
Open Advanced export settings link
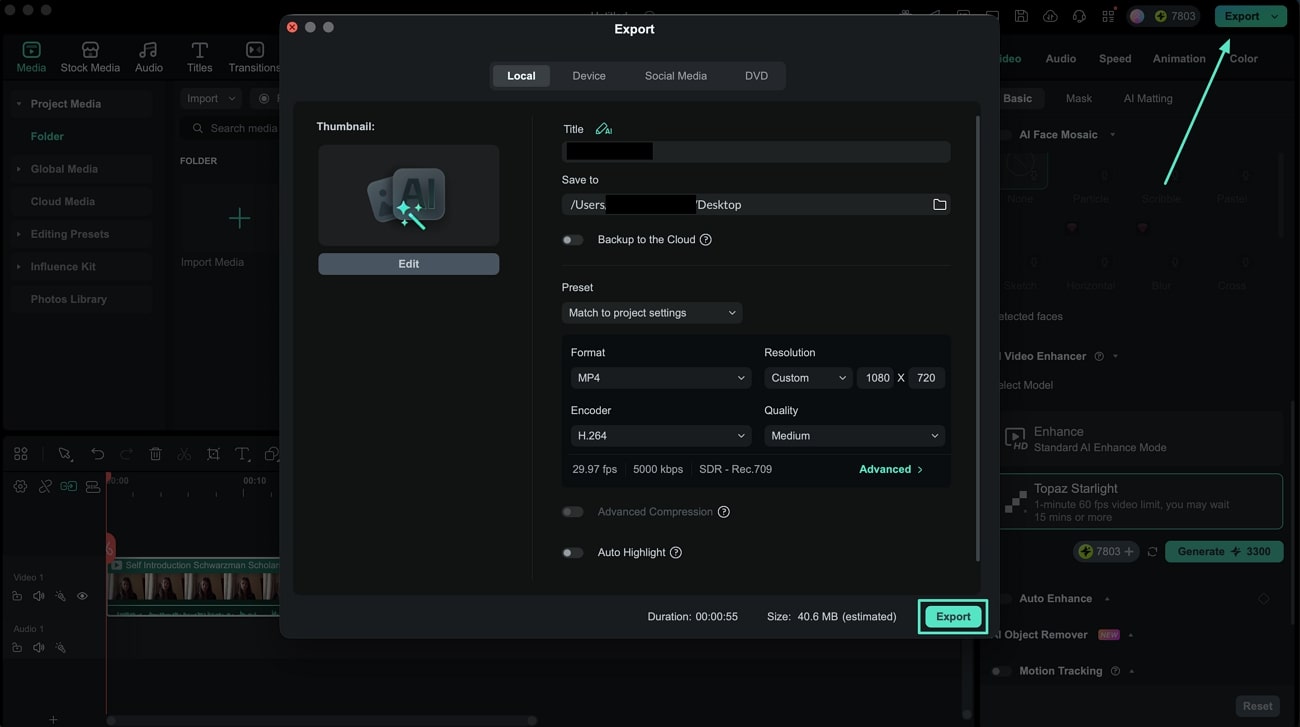[x=889, y=468]
